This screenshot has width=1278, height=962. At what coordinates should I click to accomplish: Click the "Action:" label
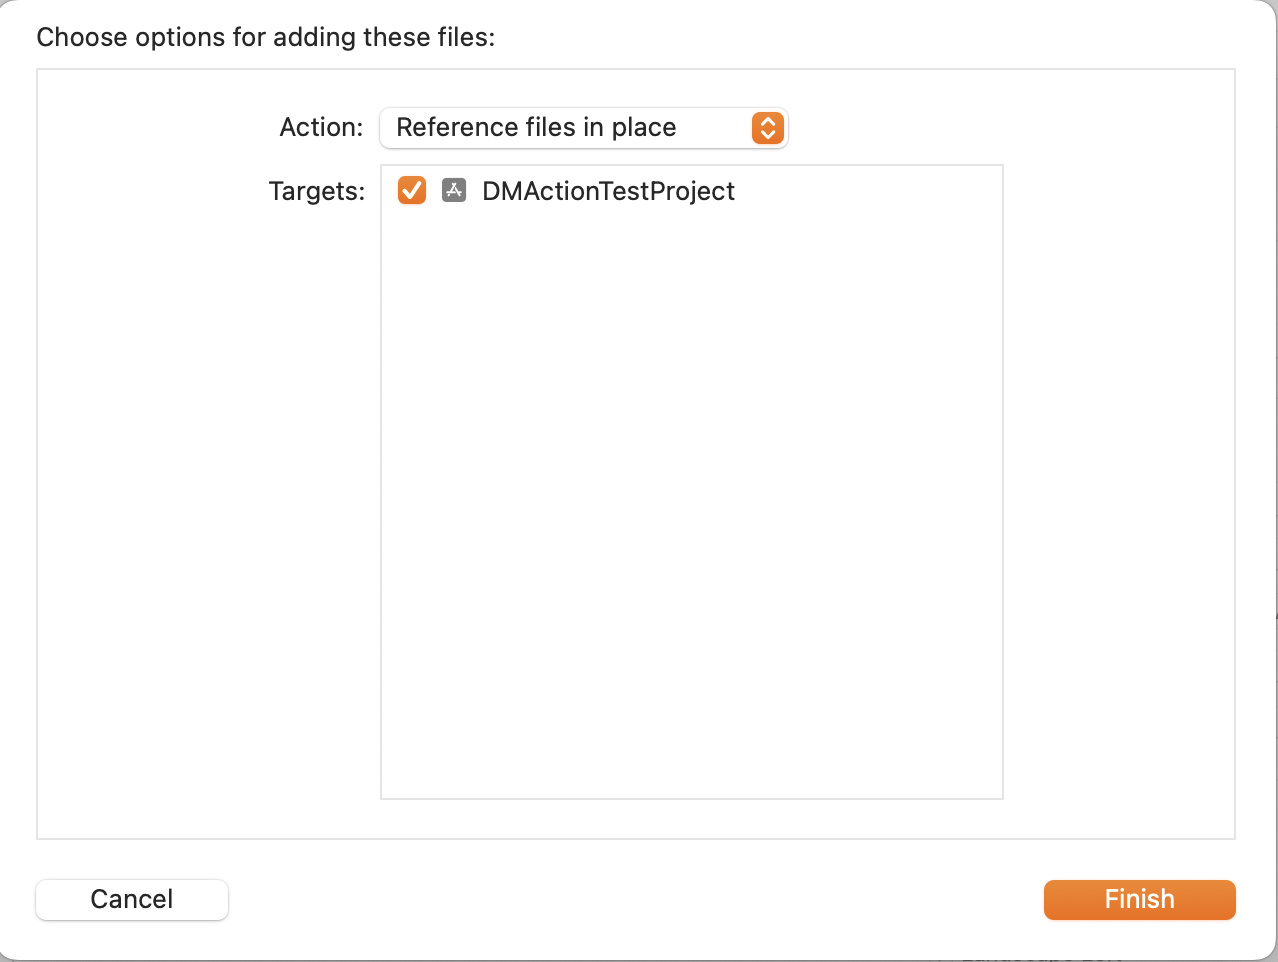pos(321,128)
